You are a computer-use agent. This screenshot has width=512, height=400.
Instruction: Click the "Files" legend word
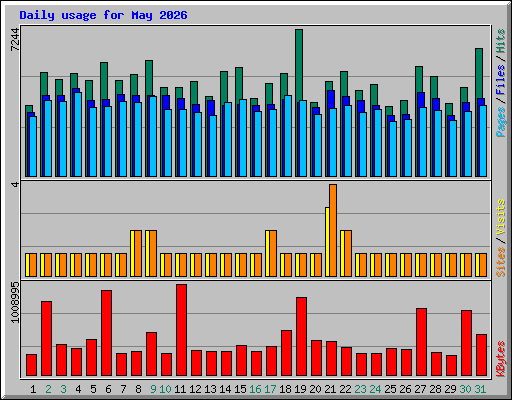(x=501, y=80)
